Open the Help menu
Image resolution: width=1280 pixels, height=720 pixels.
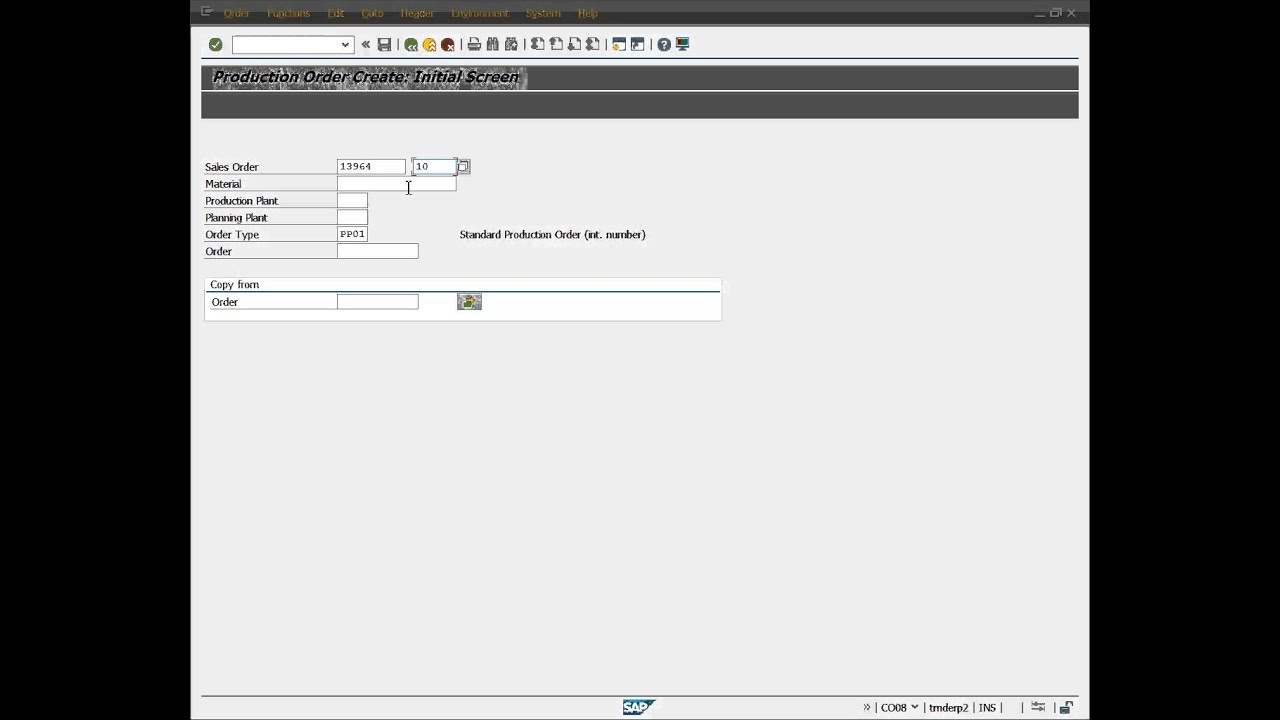[588, 13]
